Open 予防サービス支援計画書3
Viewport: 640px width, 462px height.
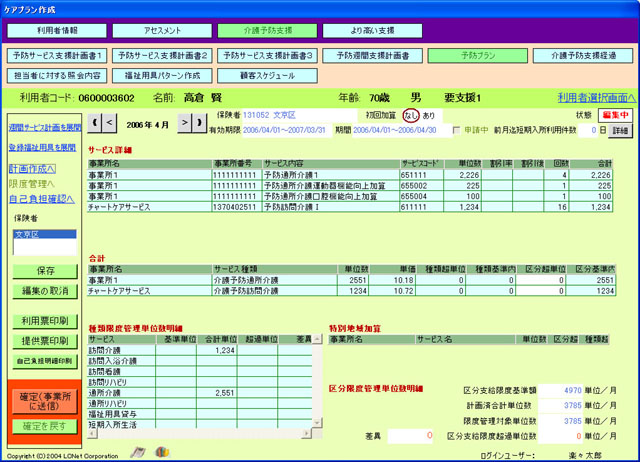point(267,56)
